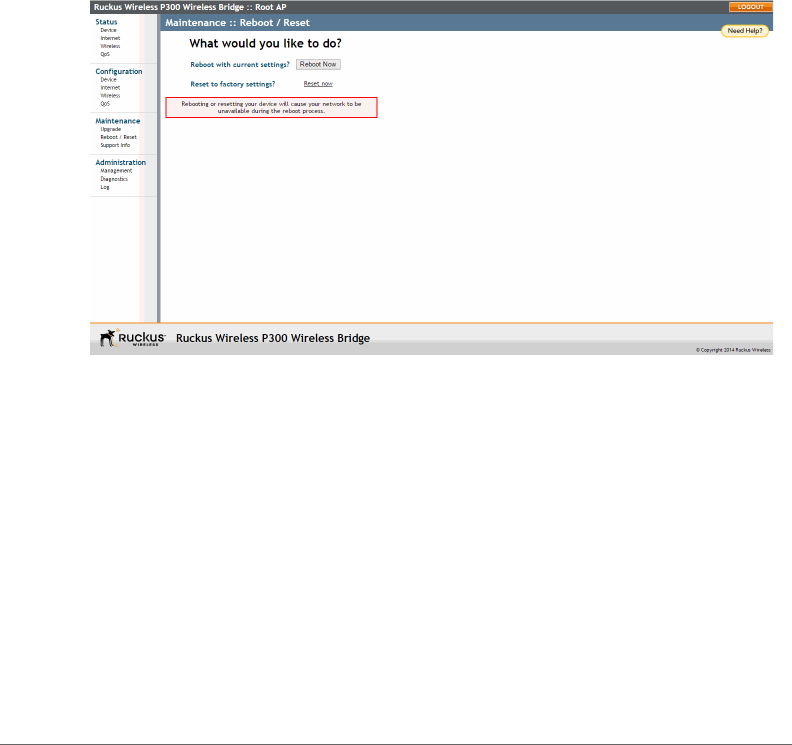Click footer text 'Ruckus Wireless P300 Wireless Bridge'

coord(273,338)
